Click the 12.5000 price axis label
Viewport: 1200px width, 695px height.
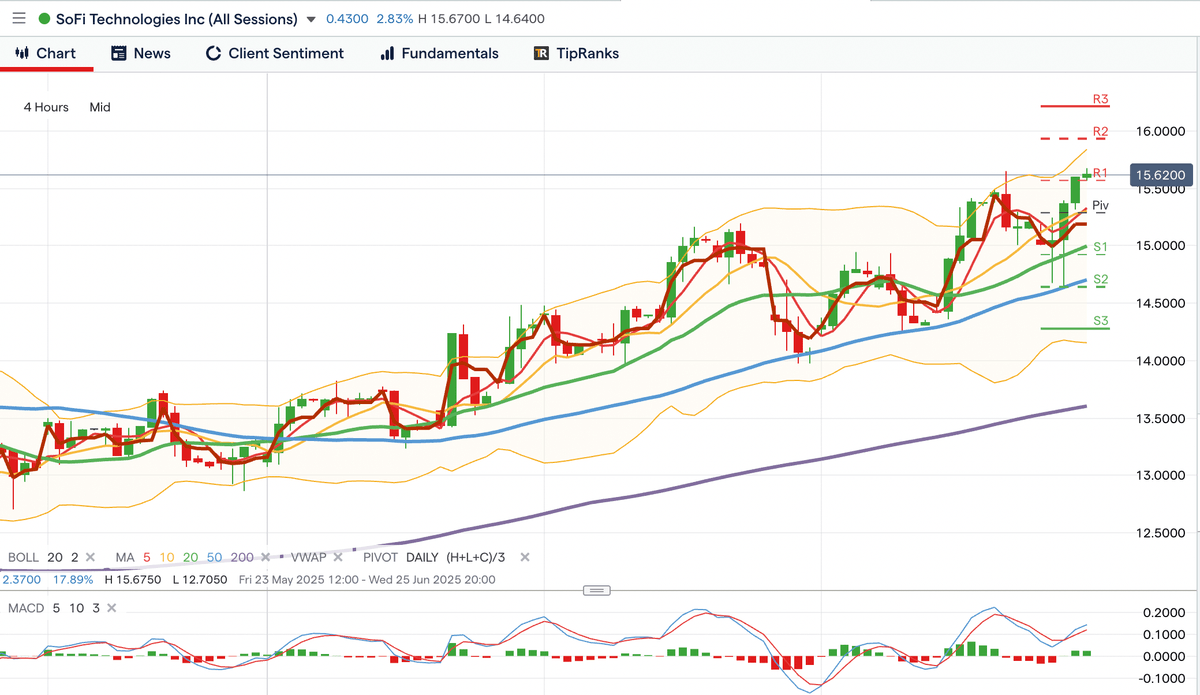[x=1160, y=532]
